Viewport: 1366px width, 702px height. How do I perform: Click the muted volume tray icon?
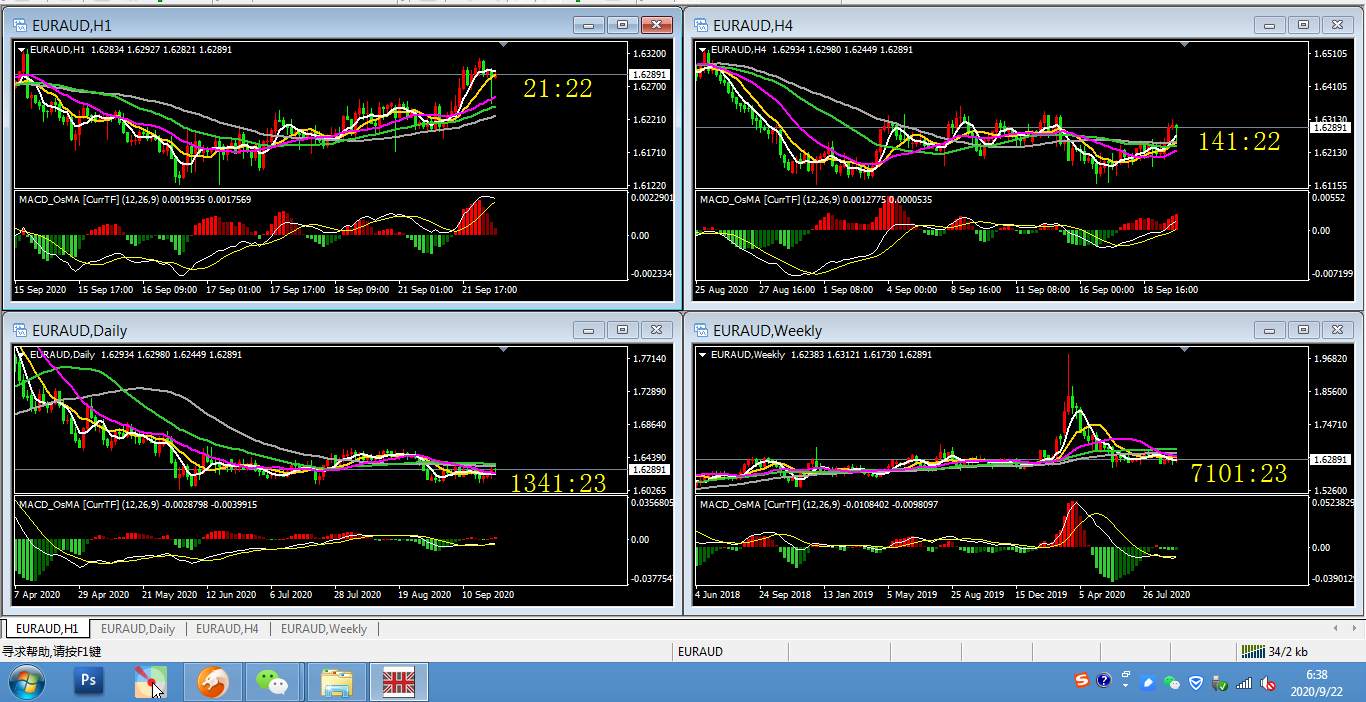coord(1268,683)
